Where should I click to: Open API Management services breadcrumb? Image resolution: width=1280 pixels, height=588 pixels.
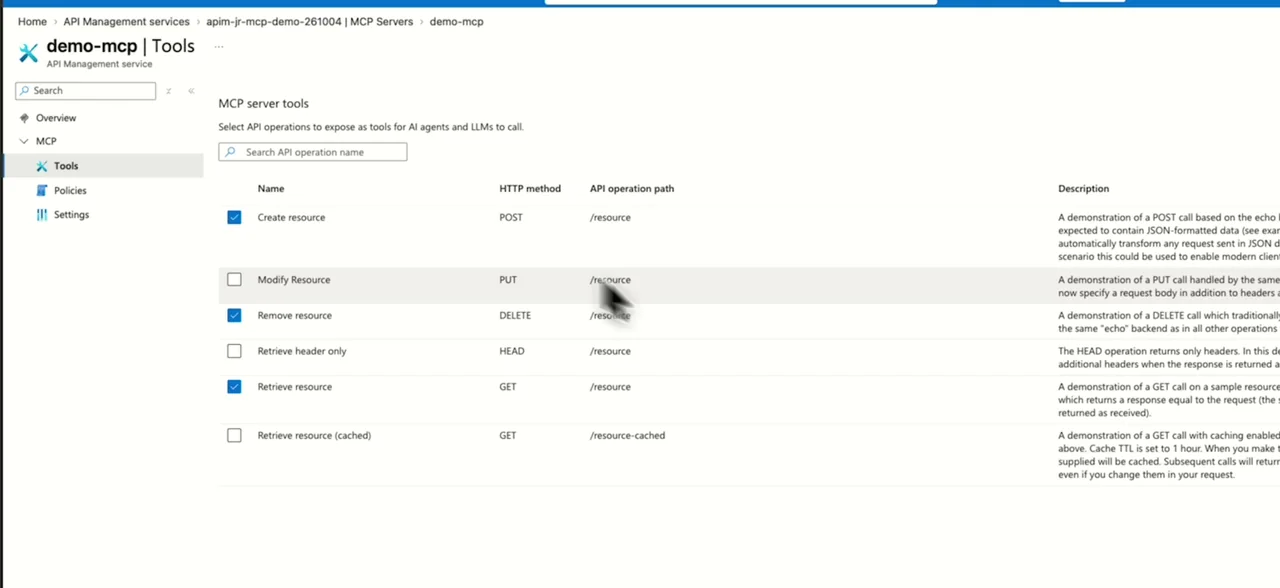click(126, 22)
